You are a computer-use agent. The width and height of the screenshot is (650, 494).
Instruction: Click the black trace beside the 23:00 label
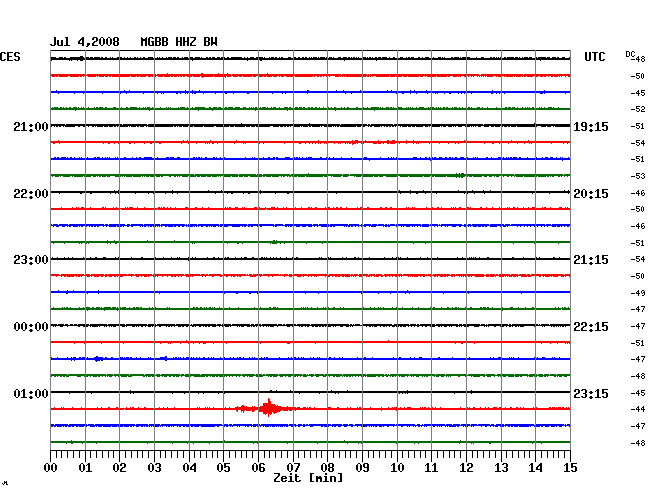click(310, 259)
